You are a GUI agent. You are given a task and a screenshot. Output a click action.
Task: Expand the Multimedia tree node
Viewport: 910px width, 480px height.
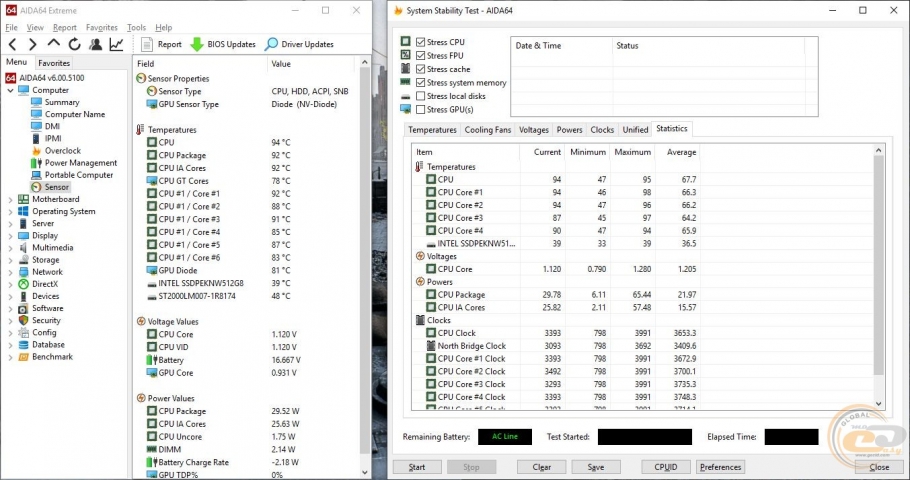(10, 248)
